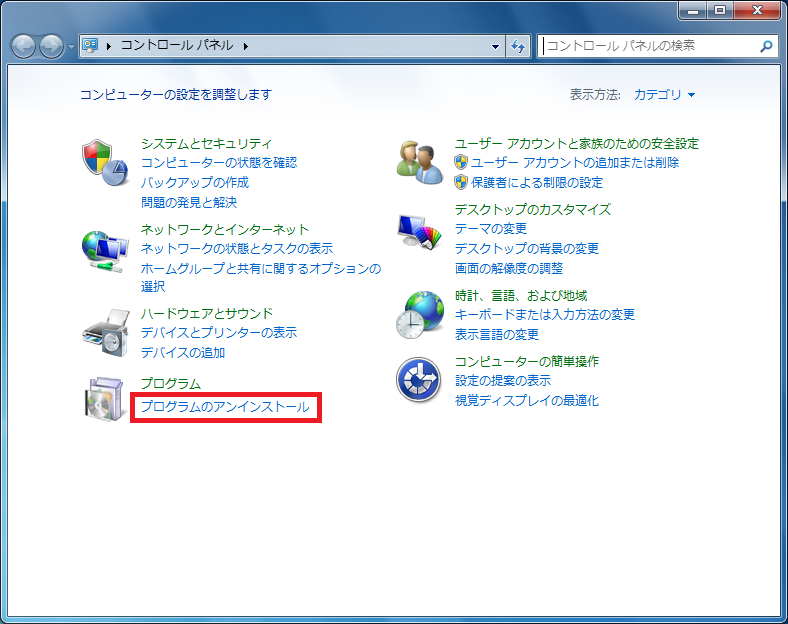Click the Programs category disc icon

105,399
